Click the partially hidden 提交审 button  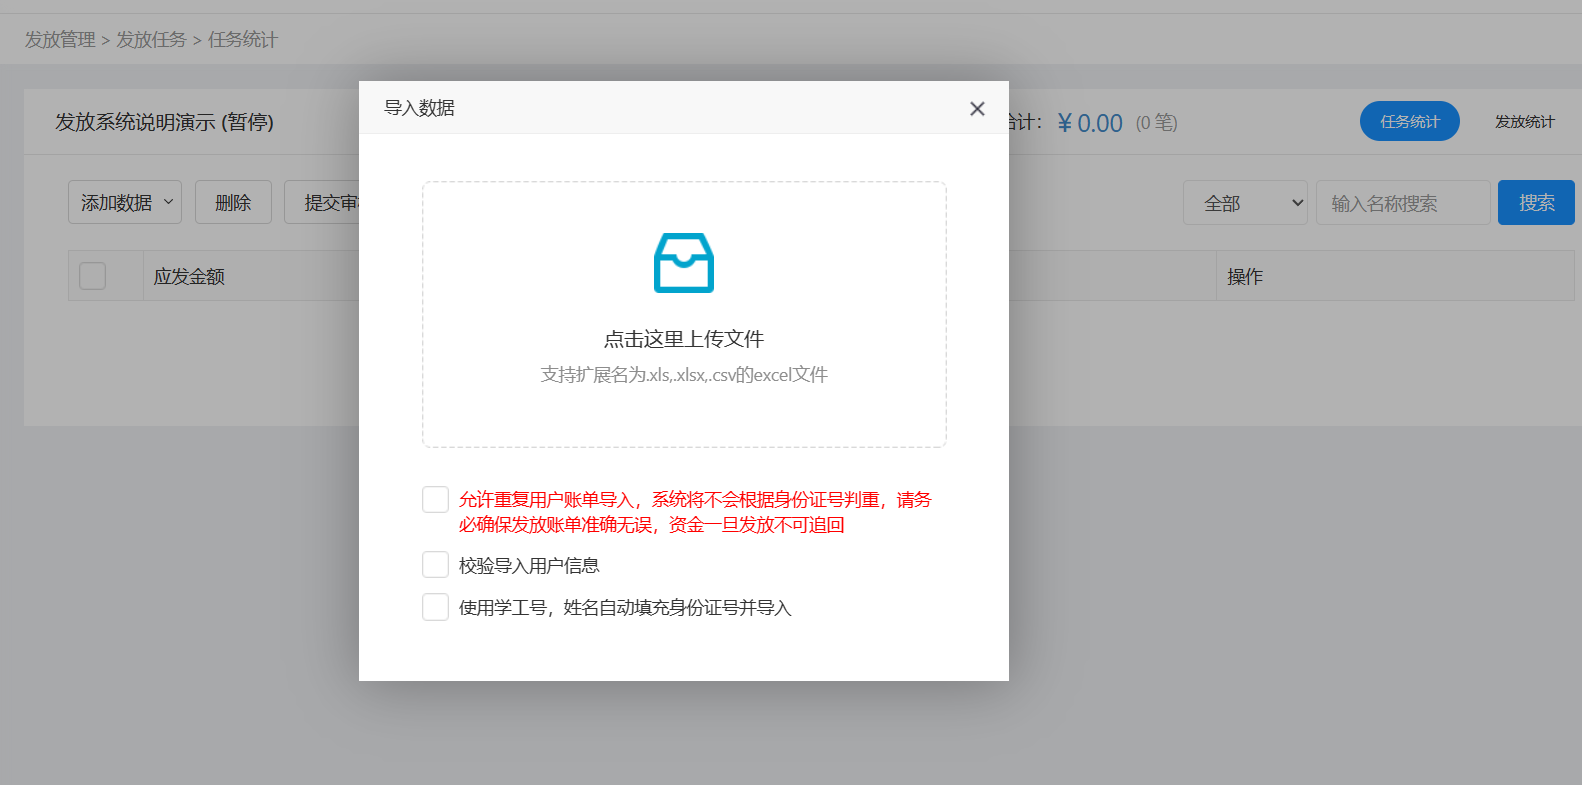pyautogui.click(x=323, y=202)
